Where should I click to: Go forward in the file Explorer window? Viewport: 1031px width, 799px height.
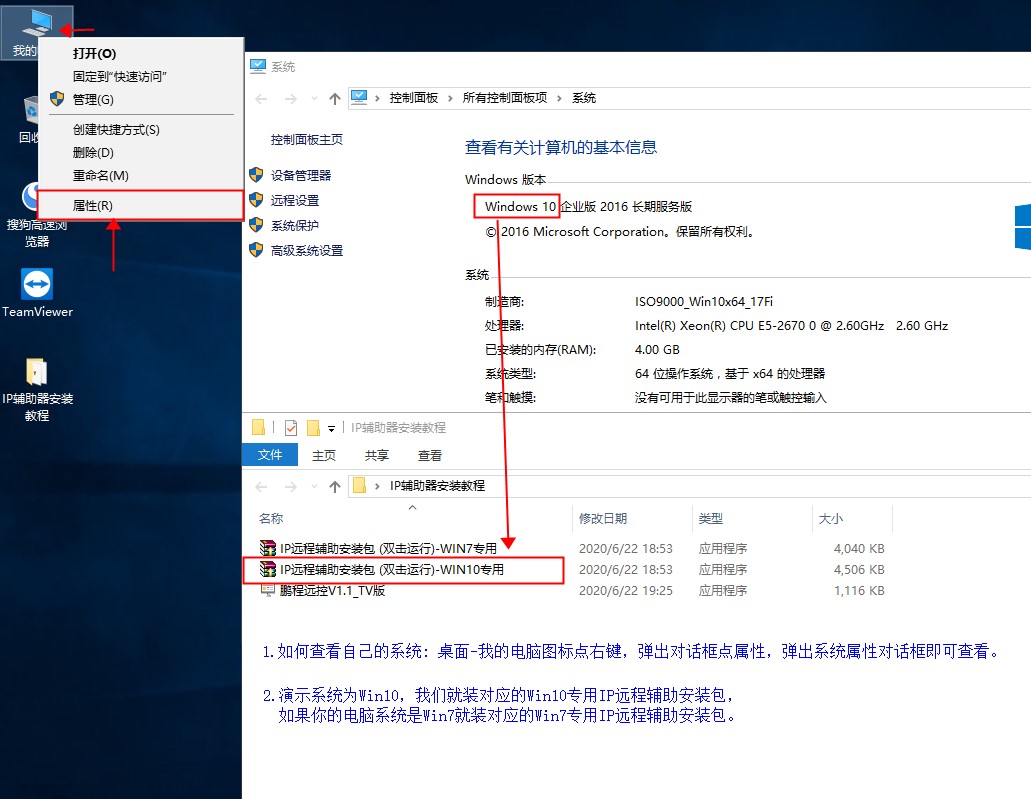[x=291, y=487]
